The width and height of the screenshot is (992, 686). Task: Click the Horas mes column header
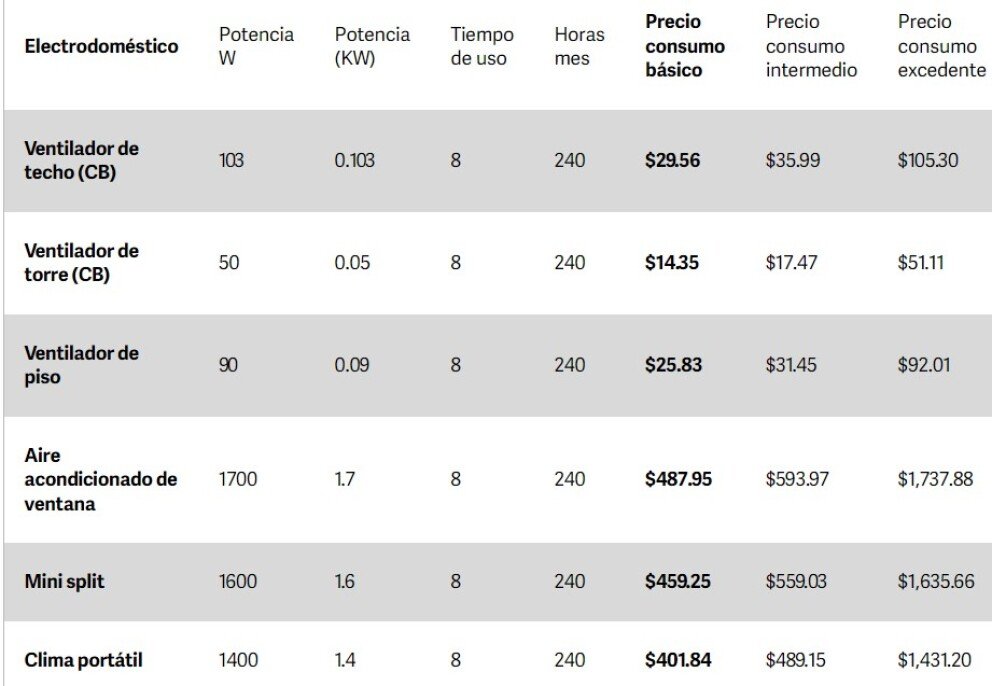579,46
